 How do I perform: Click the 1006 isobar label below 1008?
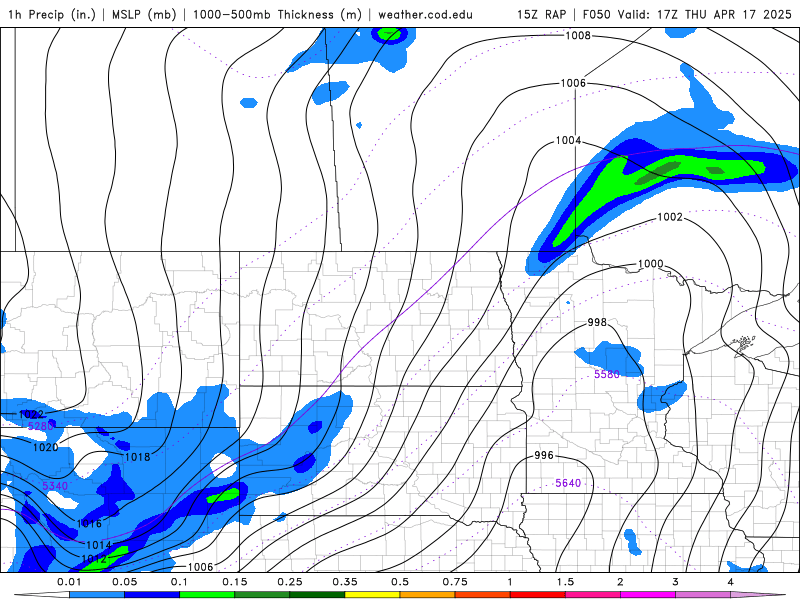[x=573, y=83]
